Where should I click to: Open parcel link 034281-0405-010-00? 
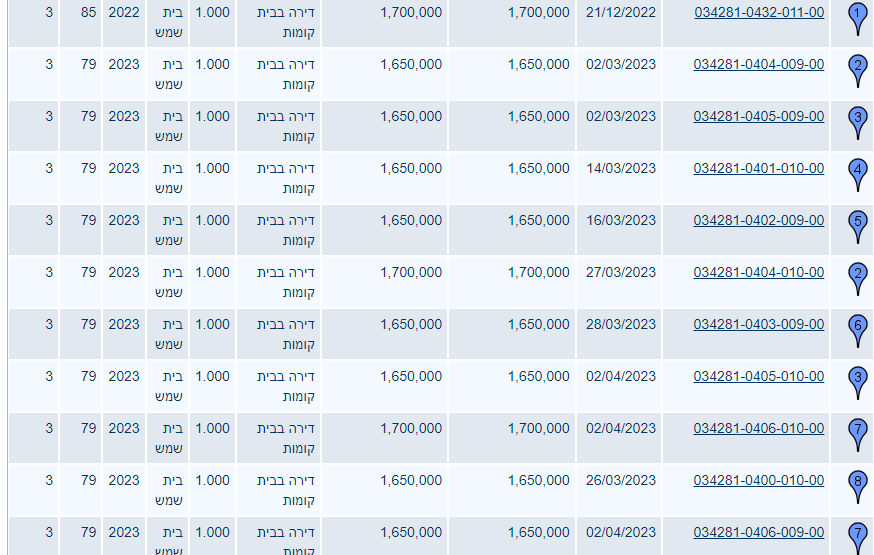pyautogui.click(x=759, y=376)
